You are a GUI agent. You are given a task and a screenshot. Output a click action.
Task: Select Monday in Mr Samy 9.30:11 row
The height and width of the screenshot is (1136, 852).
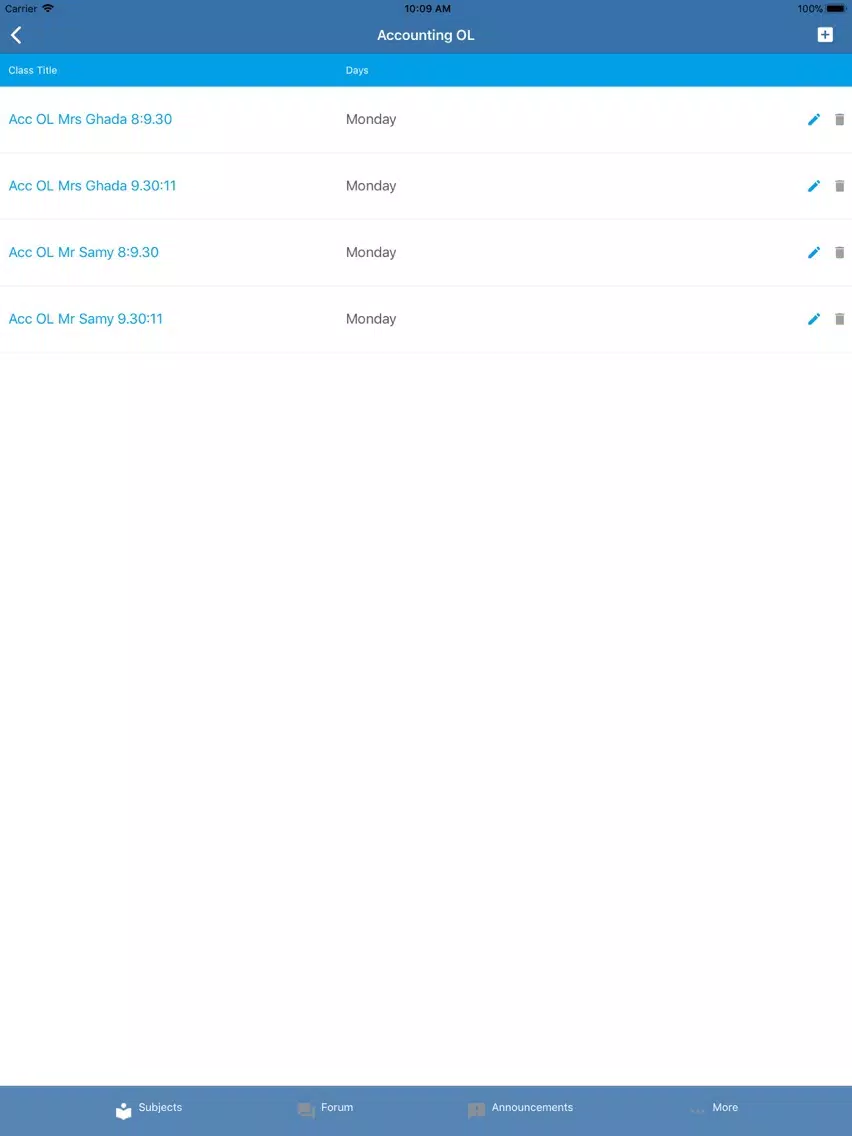coord(371,320)
